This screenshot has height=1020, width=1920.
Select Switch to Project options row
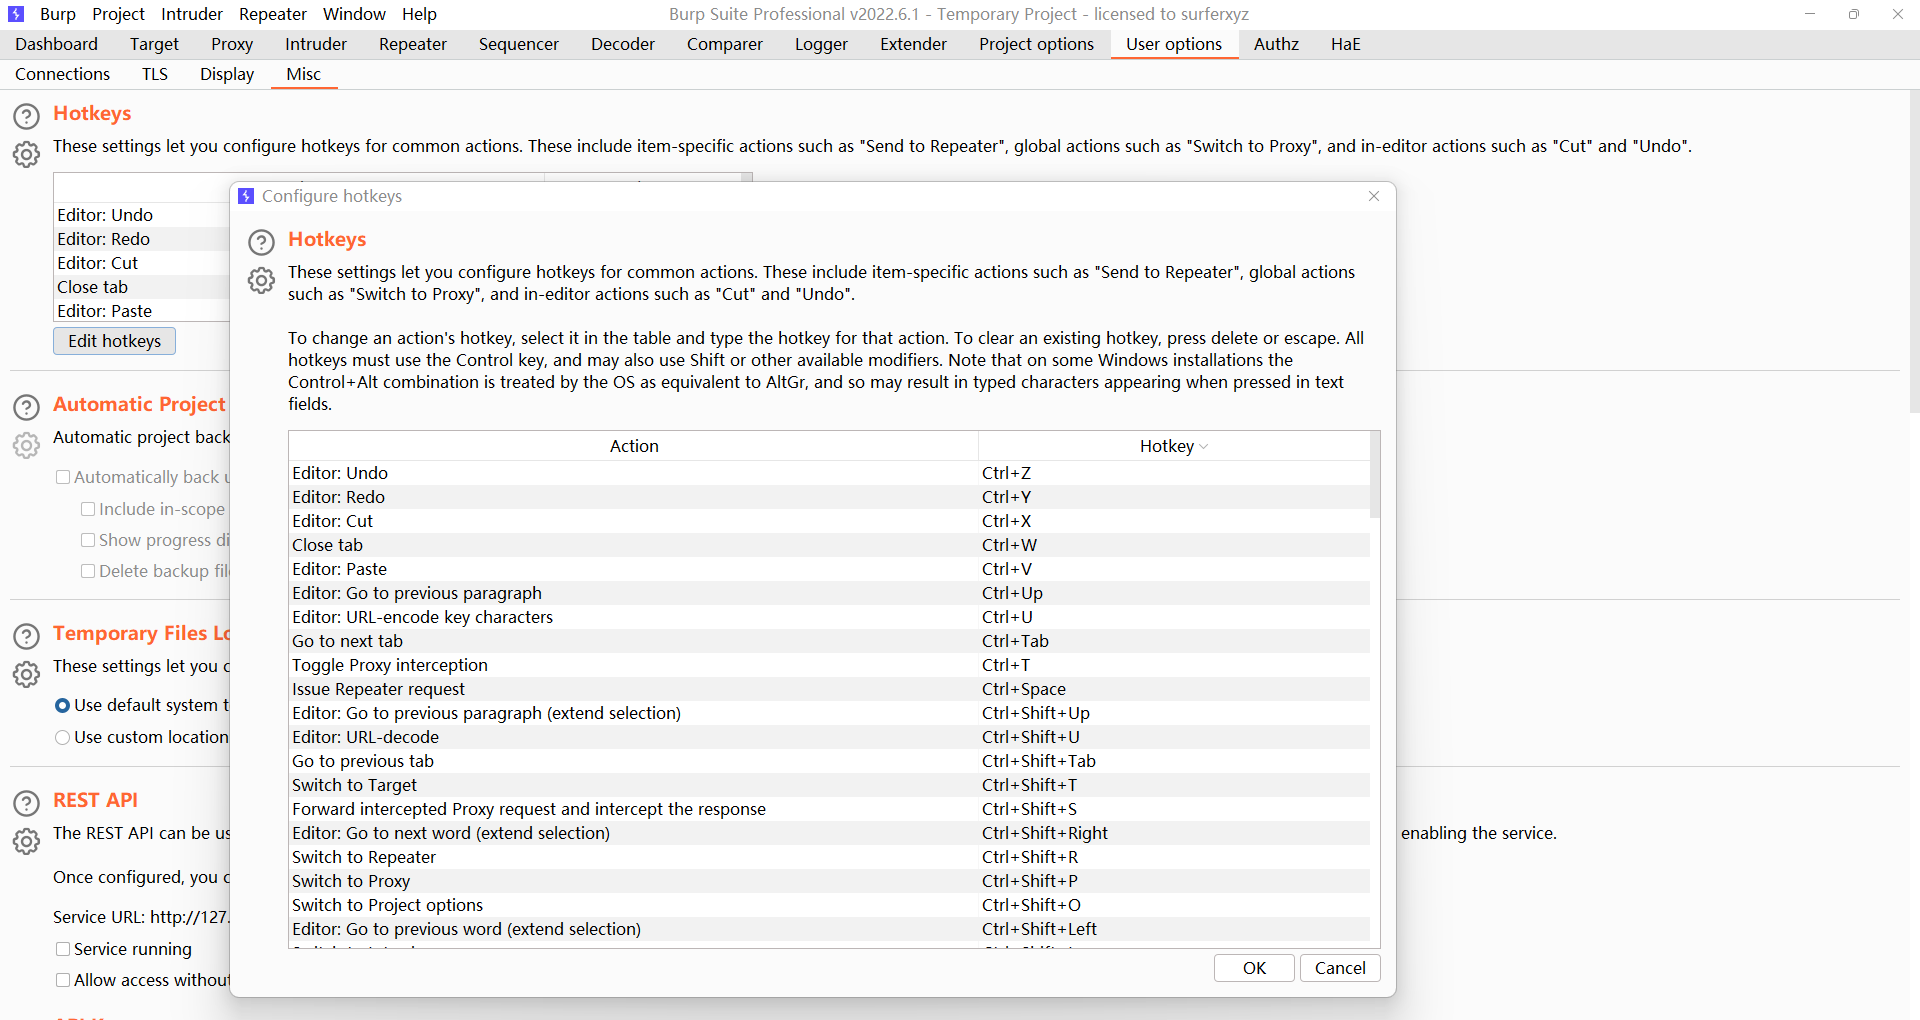coord(829,905)
